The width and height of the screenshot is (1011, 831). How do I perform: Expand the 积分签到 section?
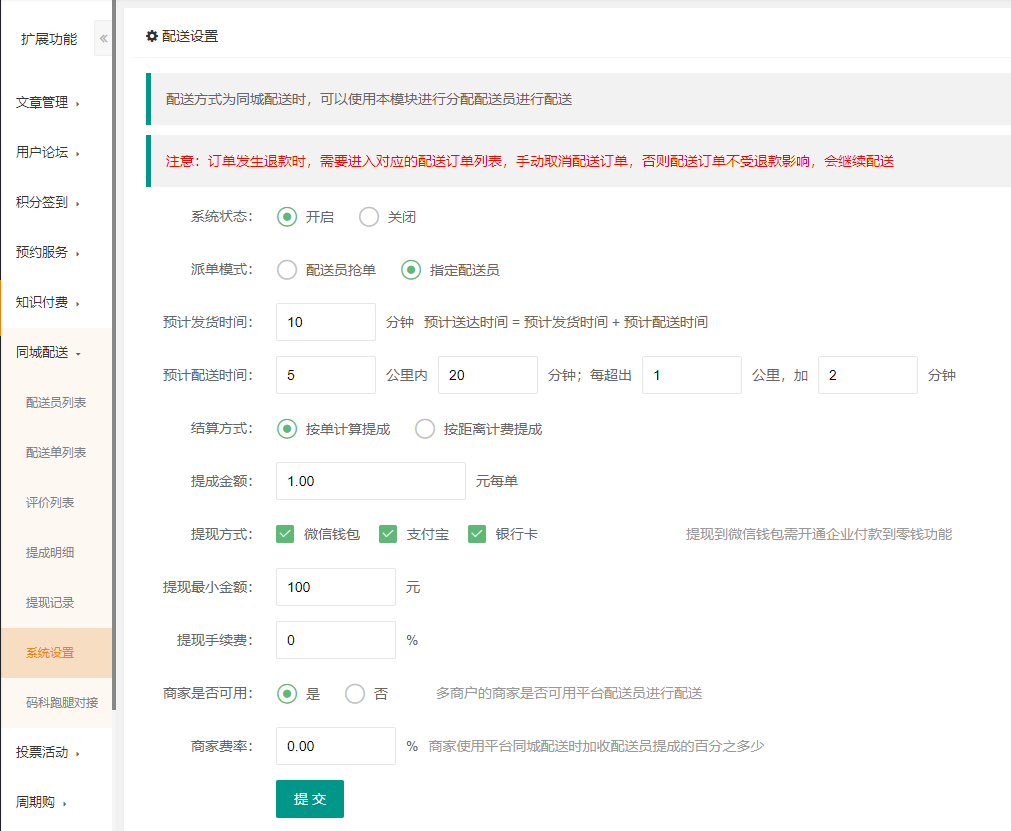pos(48,202)
